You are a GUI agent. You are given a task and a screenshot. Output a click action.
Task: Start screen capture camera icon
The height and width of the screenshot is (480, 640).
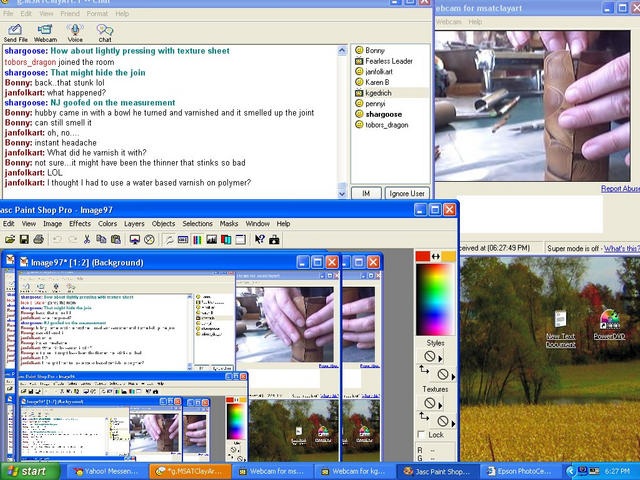(x=274, y=239)
